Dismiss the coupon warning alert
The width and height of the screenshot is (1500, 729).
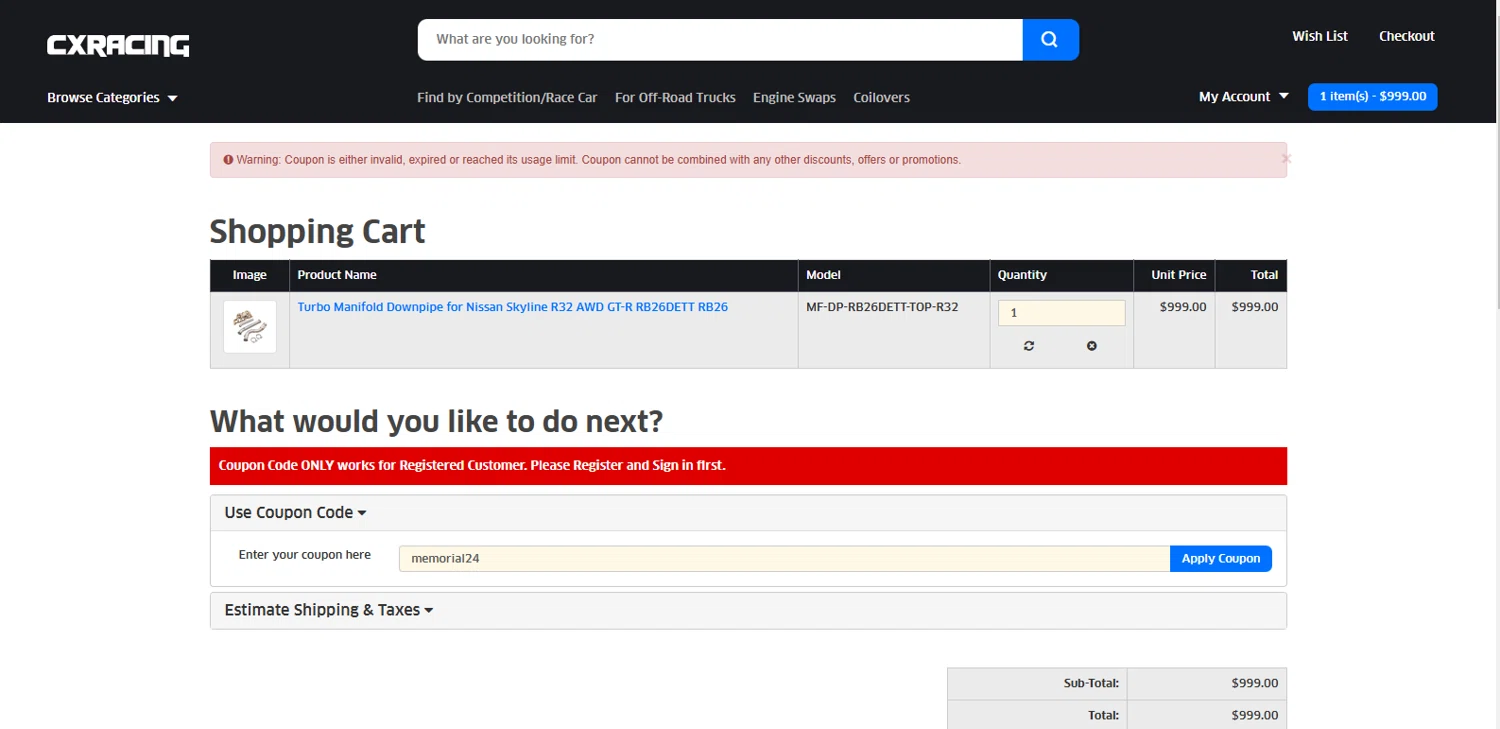[1286, 158]
